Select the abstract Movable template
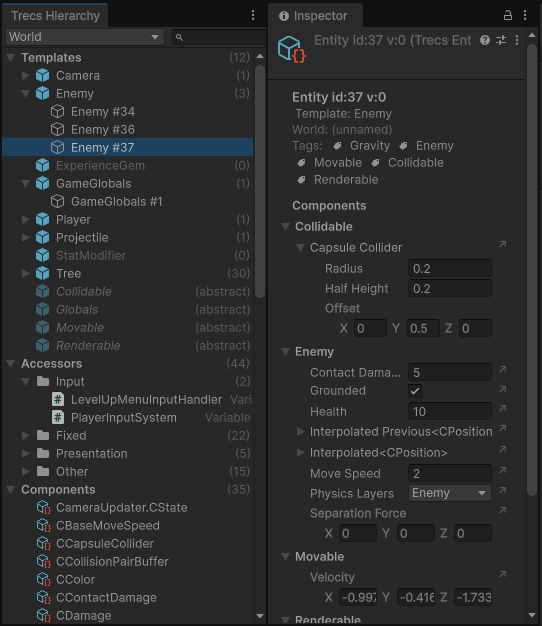 point(128,327)
